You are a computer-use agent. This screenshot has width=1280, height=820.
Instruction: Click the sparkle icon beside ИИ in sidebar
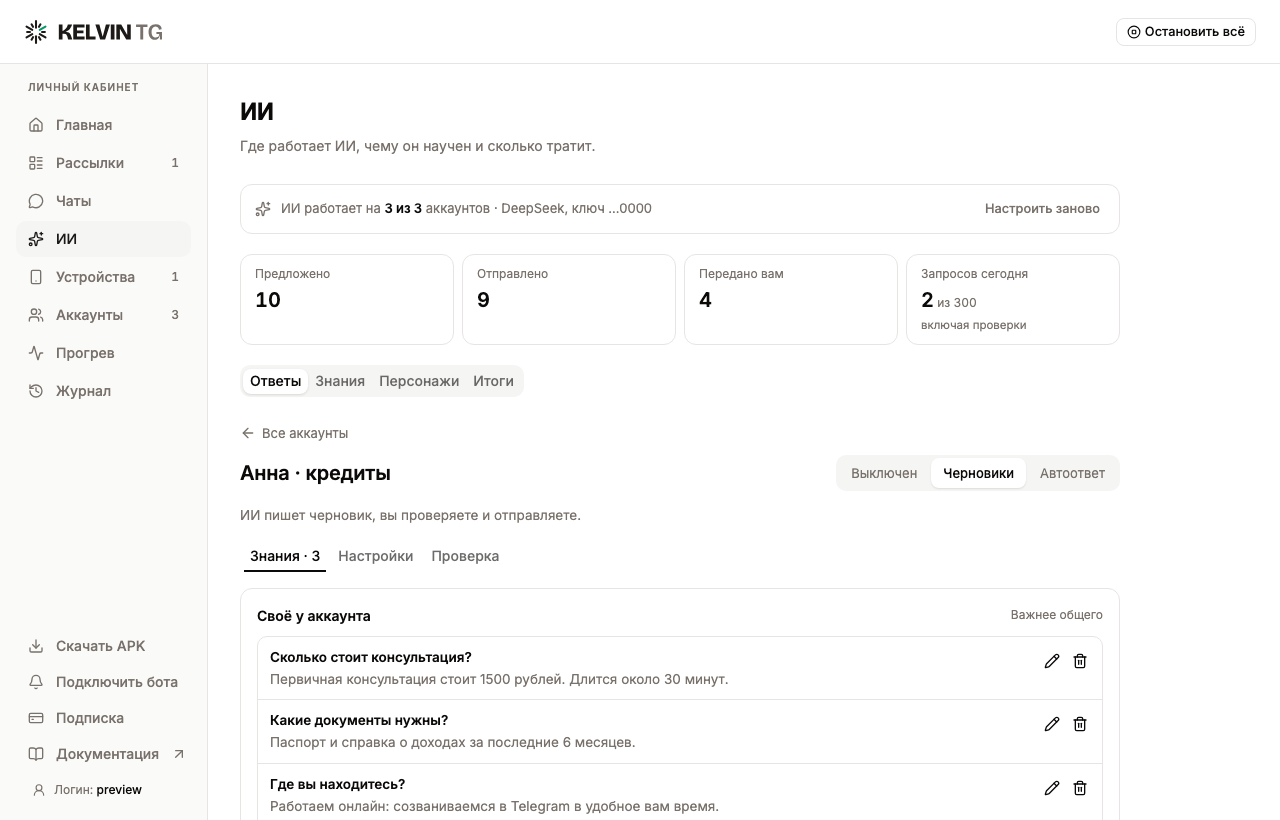(x=36, y=239)
